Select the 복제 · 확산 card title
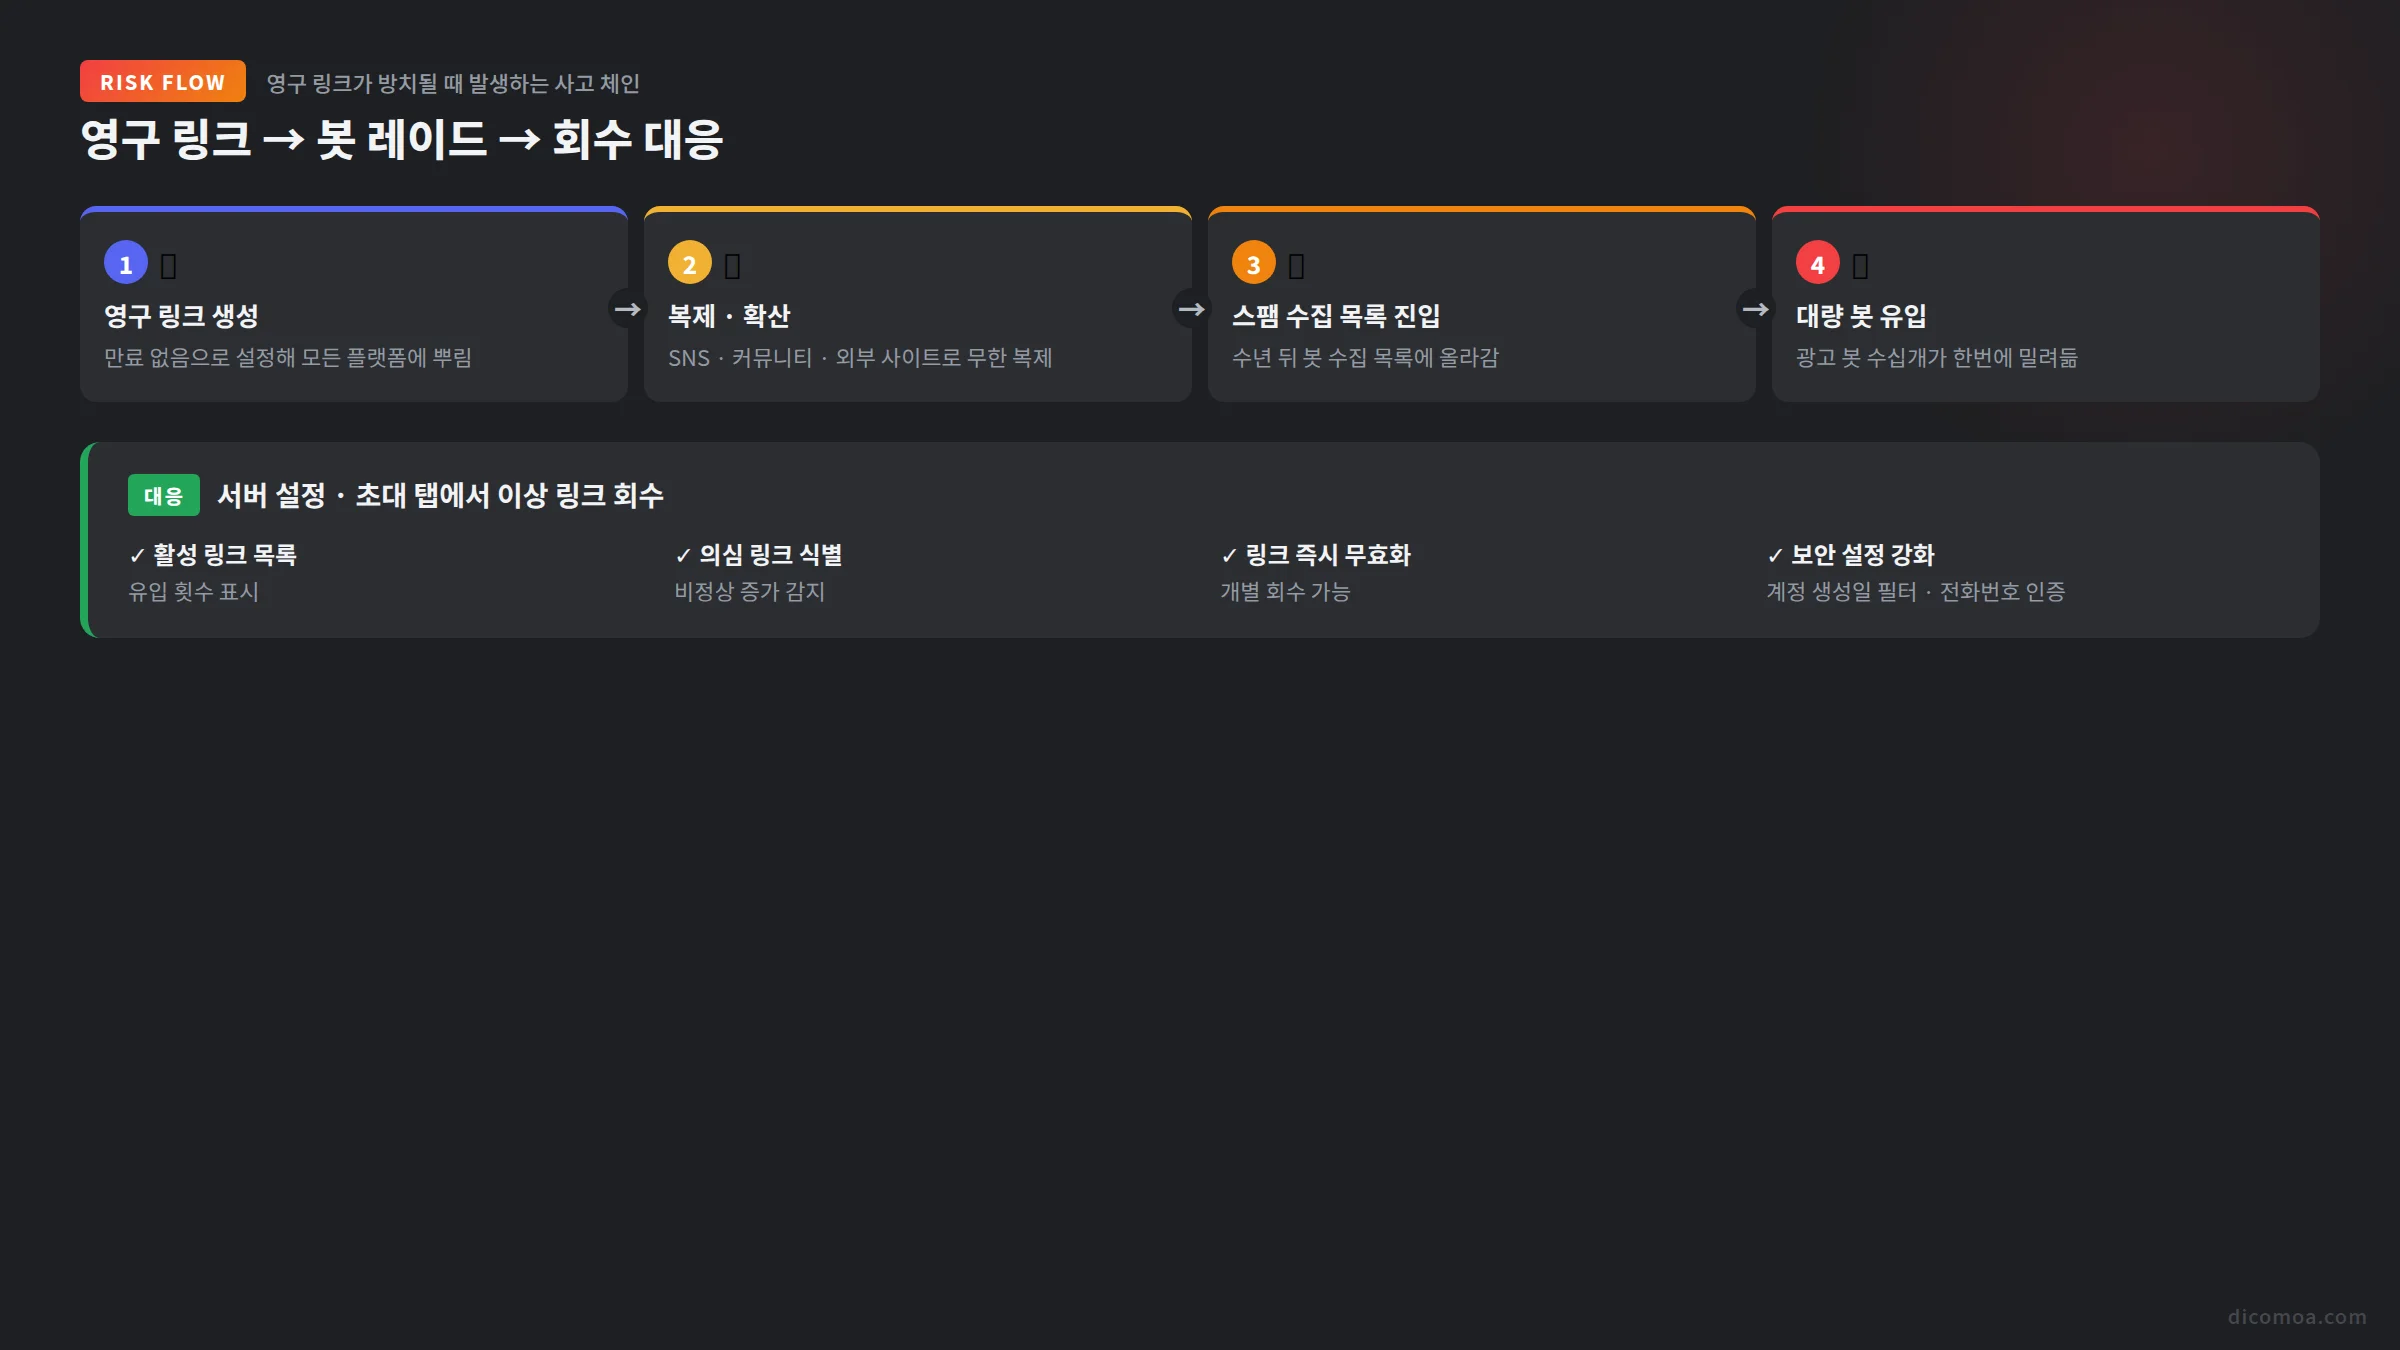The height and width of the screenshot is (1350, 2400). [729, 316]
